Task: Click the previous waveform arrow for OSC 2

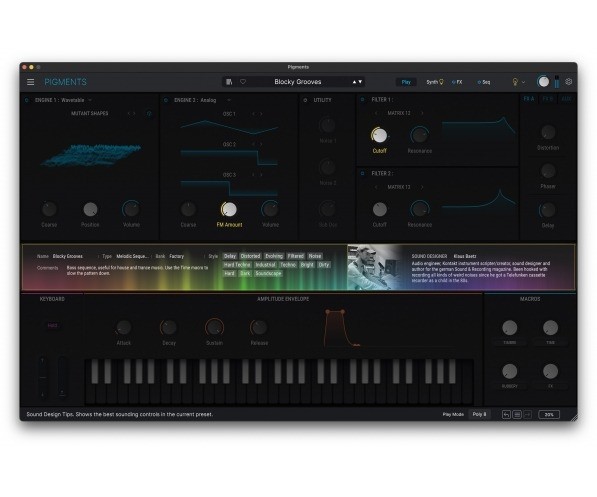Action: 253,144
